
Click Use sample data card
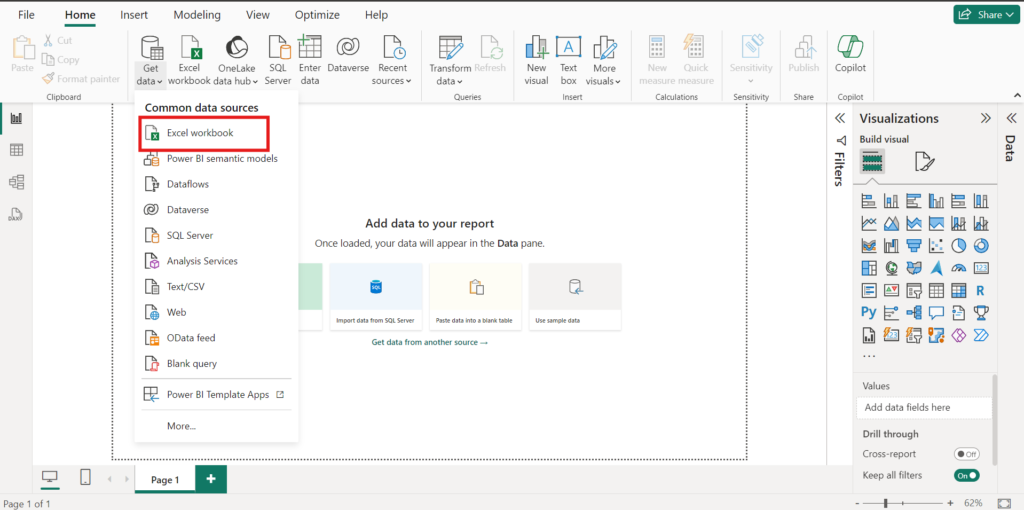[x=575, y=296]
